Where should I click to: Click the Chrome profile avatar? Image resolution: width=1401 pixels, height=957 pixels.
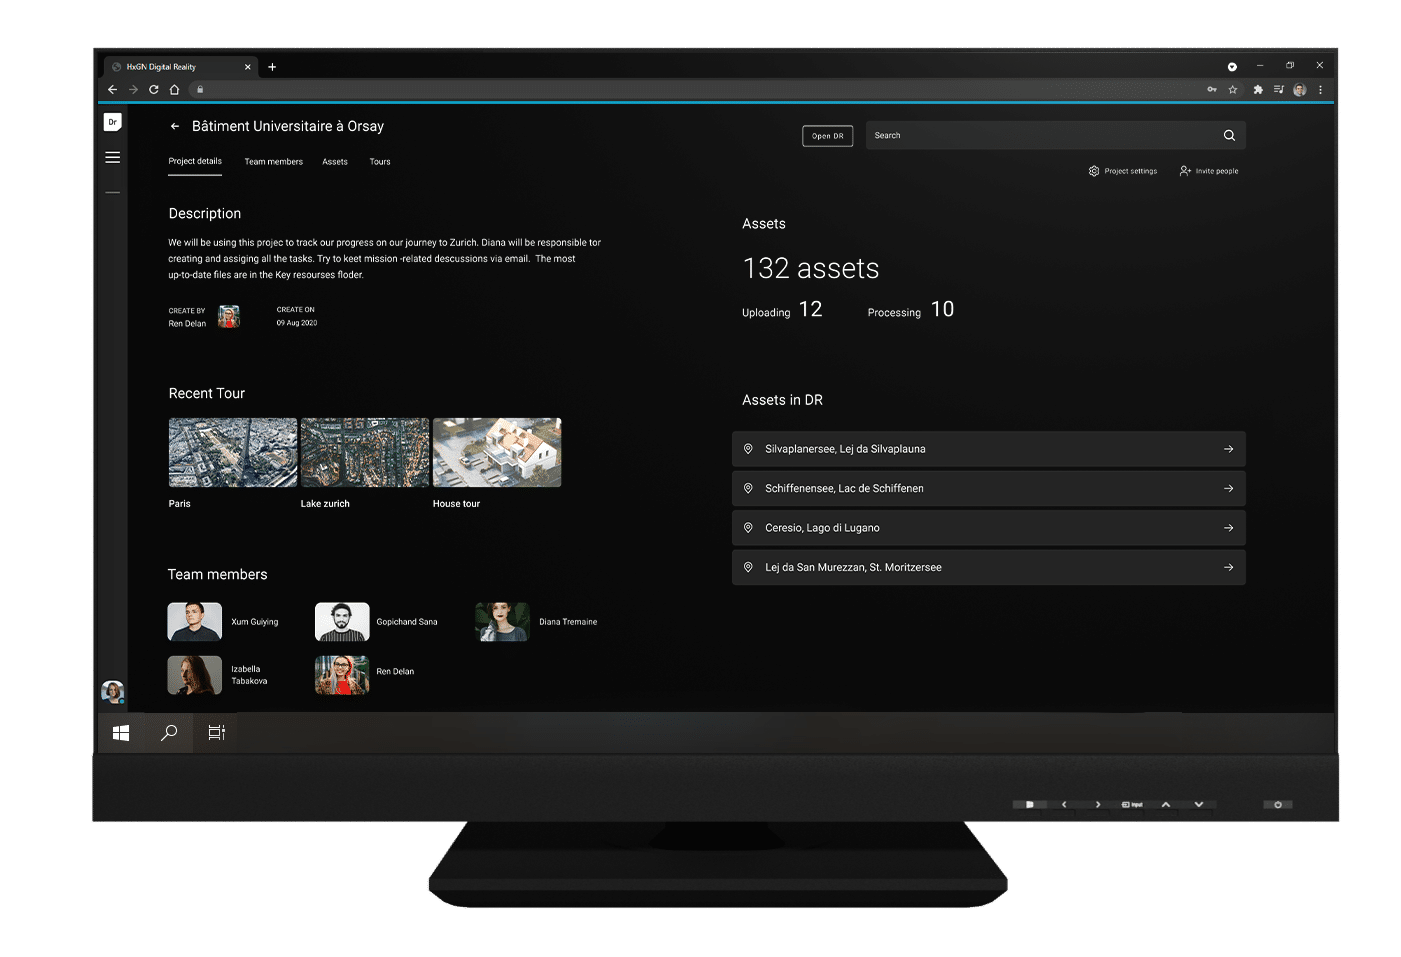pos(1300,90)
